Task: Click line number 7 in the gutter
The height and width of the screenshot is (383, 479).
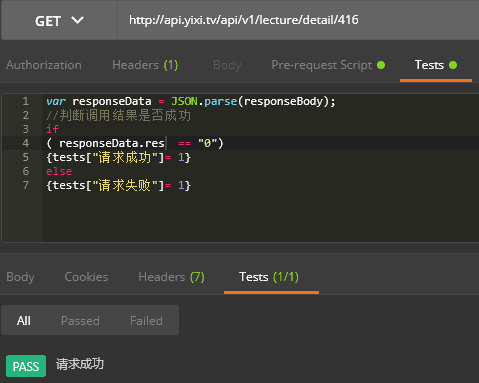Action: (26, 185)
